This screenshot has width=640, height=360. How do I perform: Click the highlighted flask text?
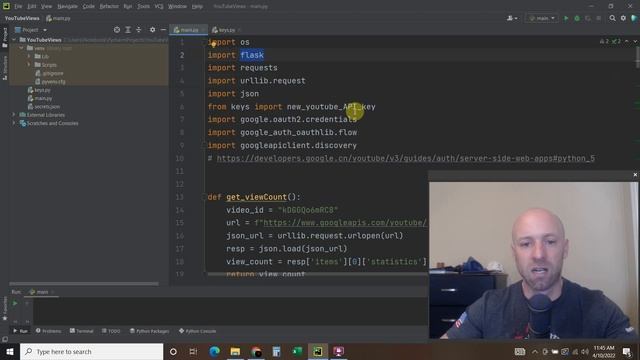[252, 55]
